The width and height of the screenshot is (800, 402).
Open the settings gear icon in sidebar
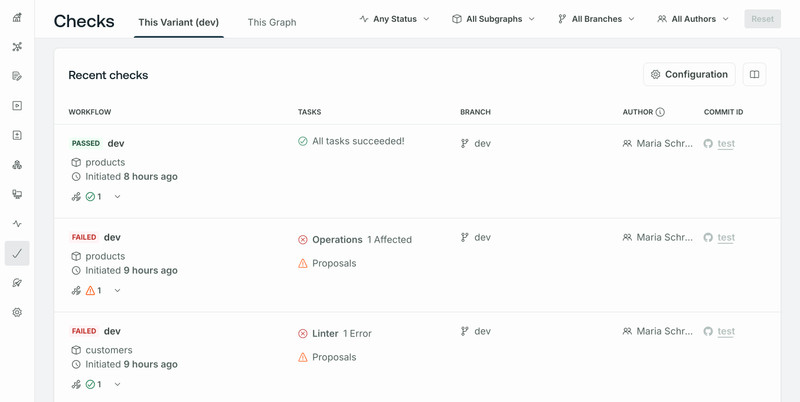pyautogui.click(x=17, y=312)
